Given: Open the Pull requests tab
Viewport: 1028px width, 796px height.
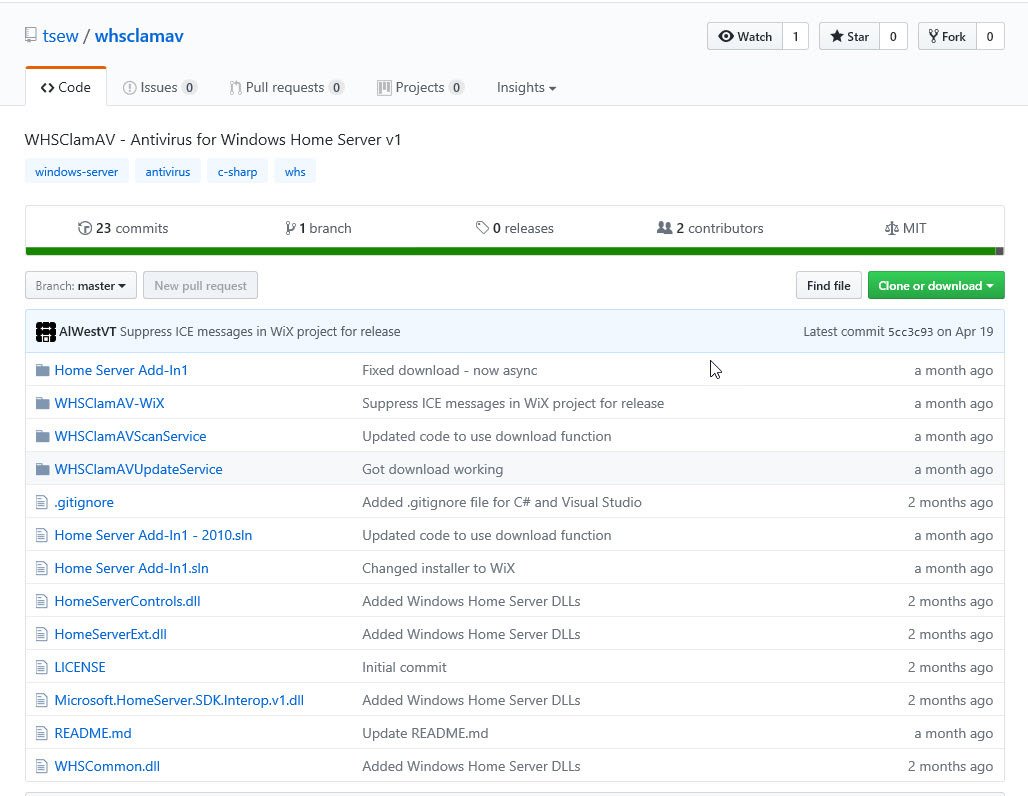Looking at the screenshot, I should [286, 87].
